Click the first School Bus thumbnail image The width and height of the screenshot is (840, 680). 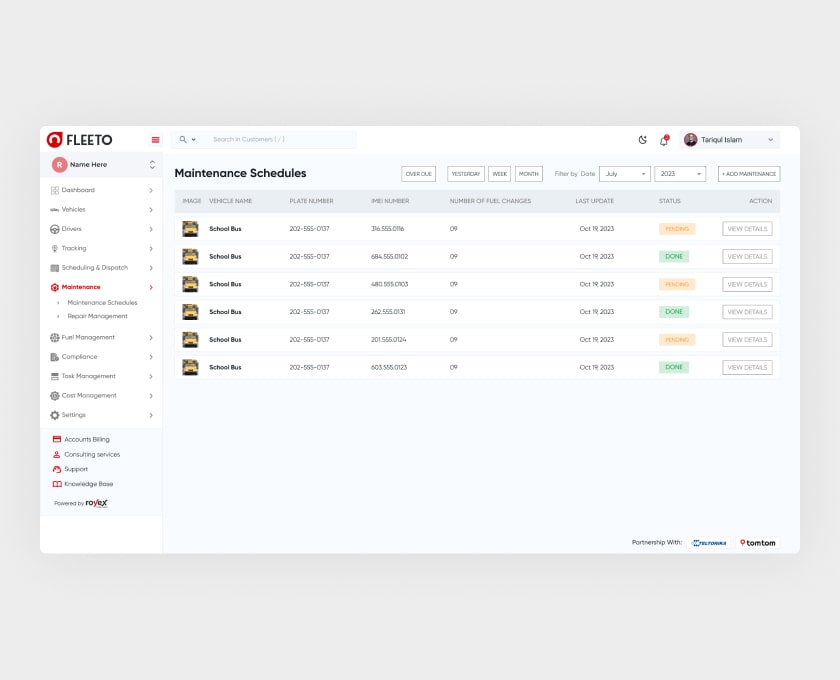click(190, 229)
